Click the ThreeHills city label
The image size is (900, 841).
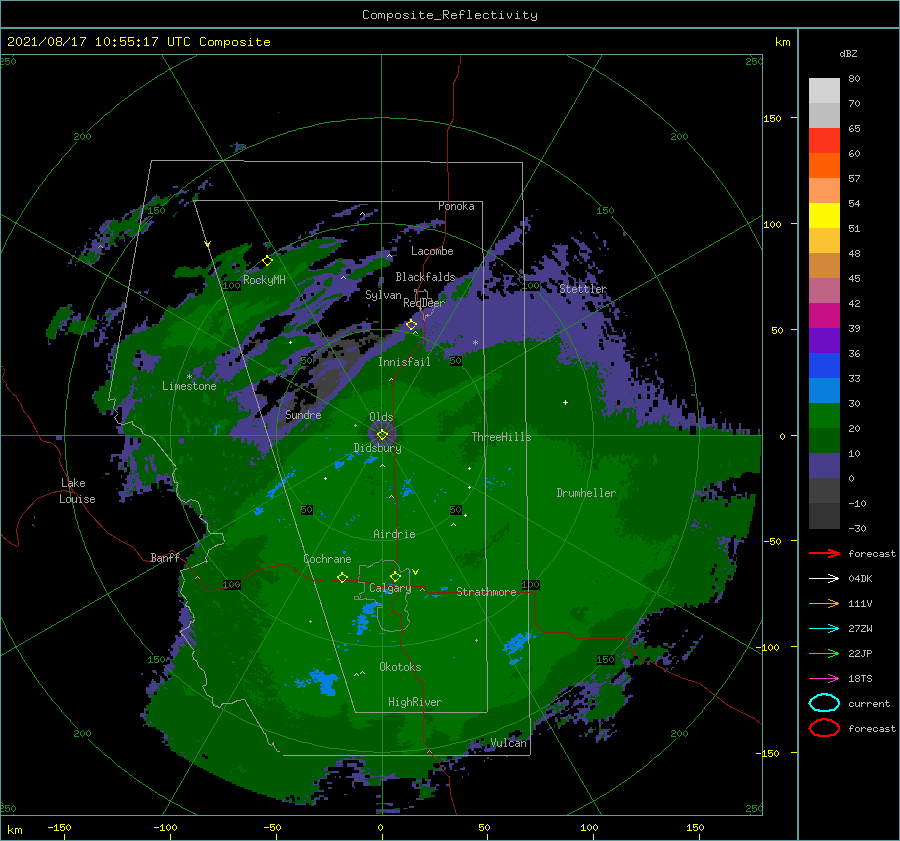[x=502, y=437]
